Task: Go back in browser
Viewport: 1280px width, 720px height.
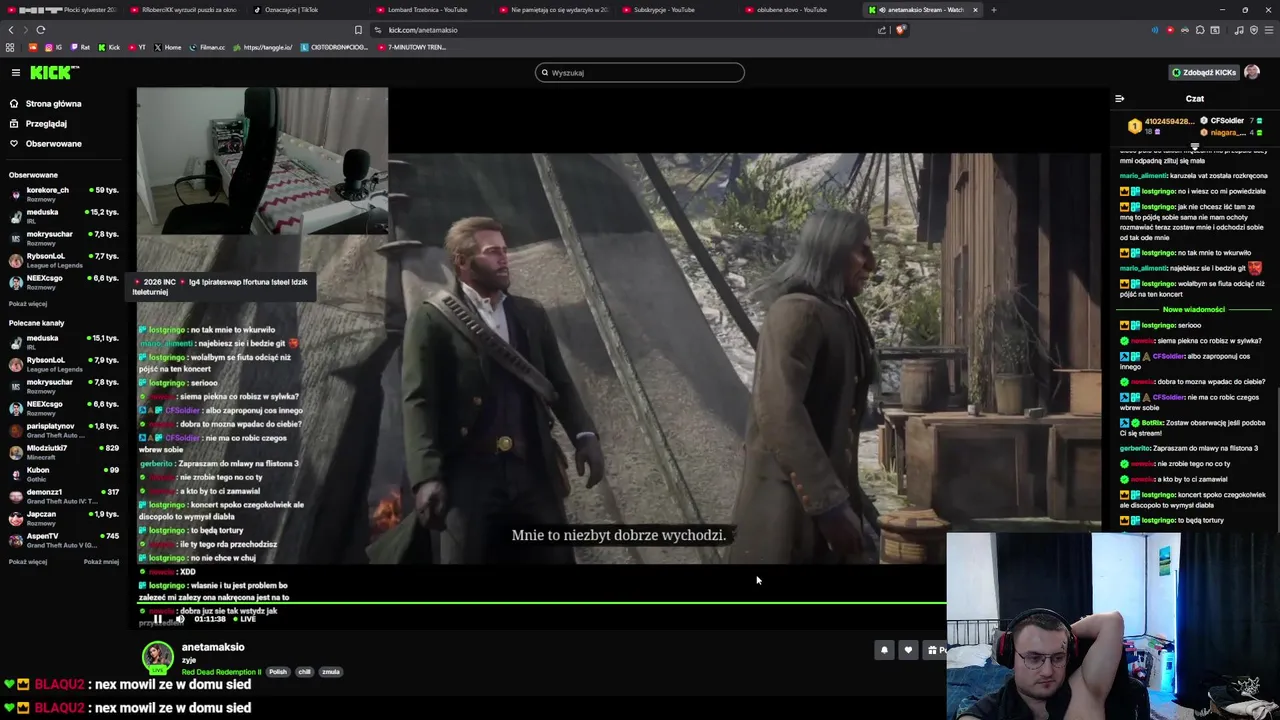Action: 10,30
